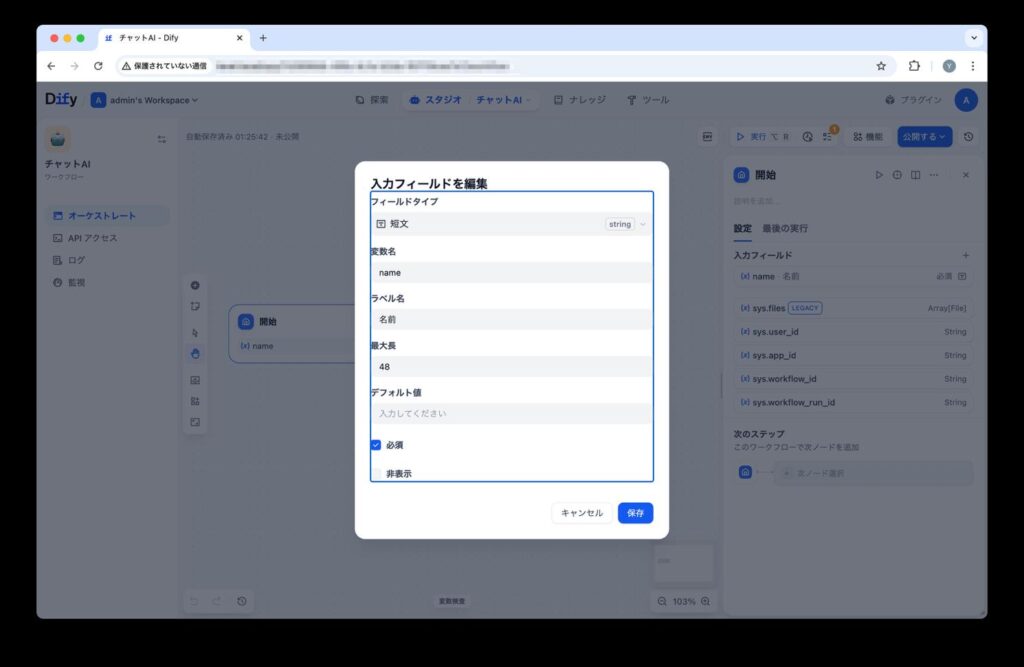
Task: Toggle the sidebar collapse icon beside app icon
Action: pos(162,139)
